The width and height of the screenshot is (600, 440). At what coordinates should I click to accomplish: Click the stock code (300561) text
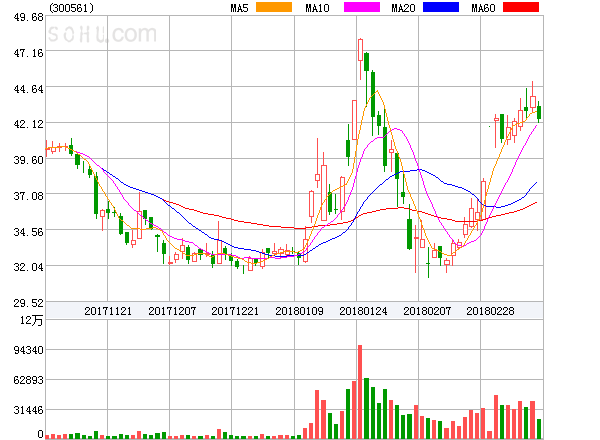(71, 8)
